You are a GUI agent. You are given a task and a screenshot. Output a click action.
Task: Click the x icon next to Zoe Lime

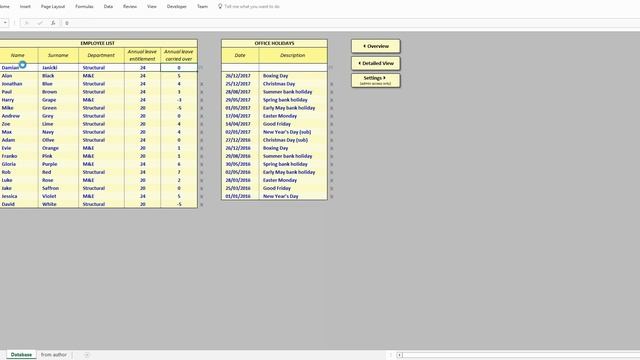[202, 124]
